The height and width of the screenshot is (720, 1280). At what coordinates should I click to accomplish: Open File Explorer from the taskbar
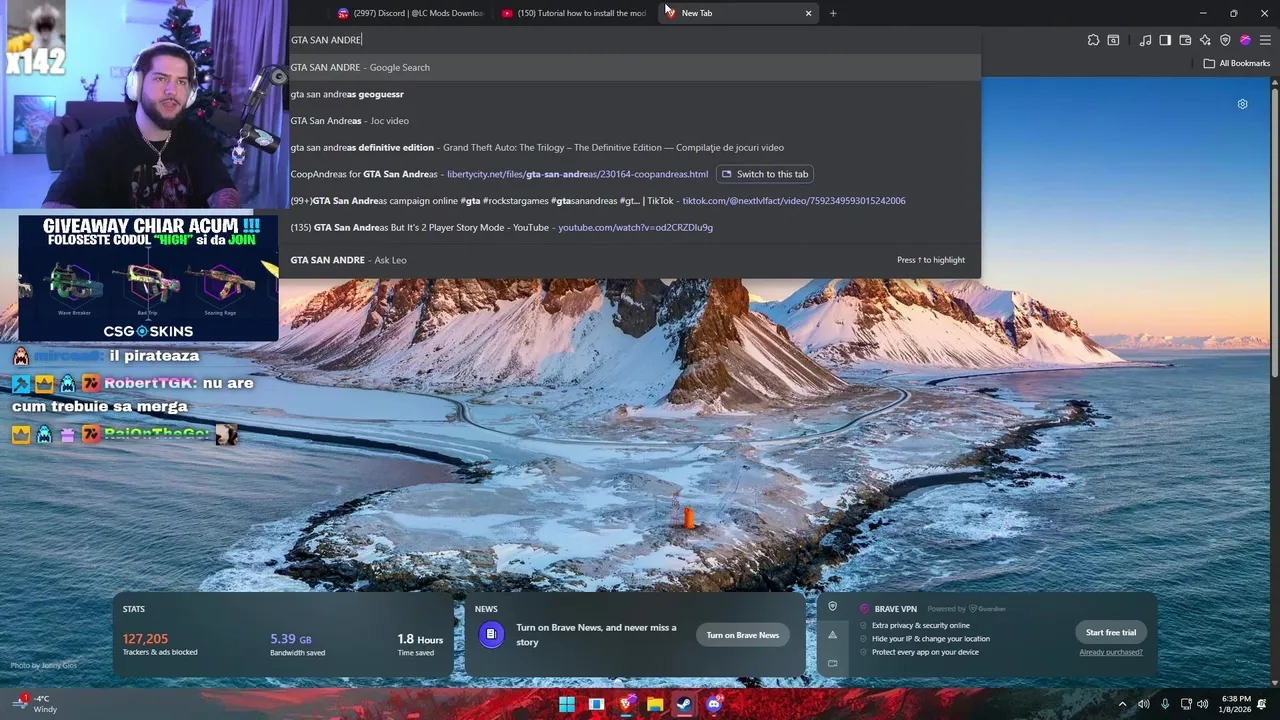coord(655,704)
